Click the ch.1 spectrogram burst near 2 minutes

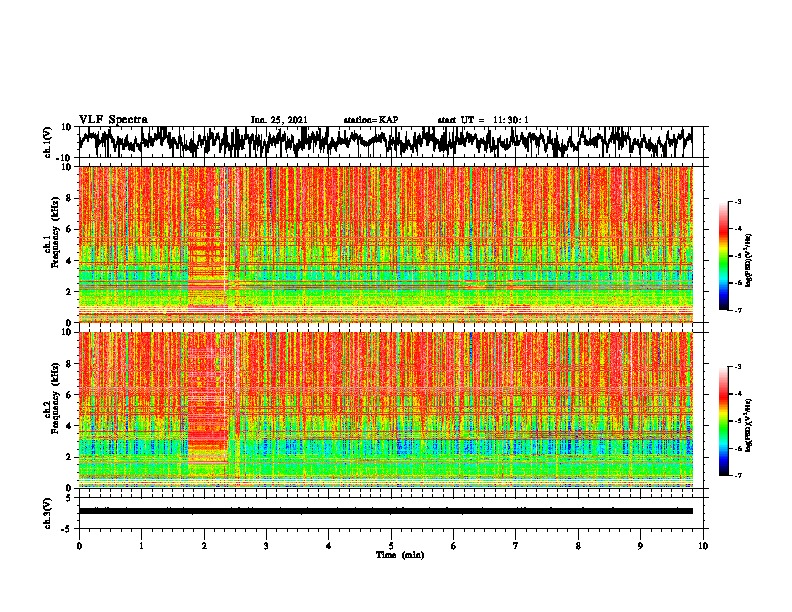pos(207,244)
